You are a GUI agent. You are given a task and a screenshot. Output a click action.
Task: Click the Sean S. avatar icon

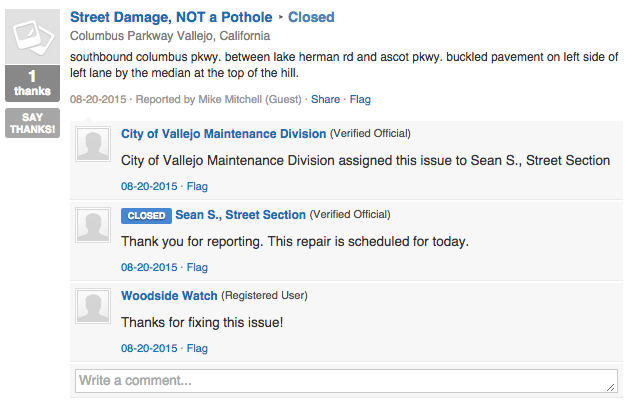93,226
